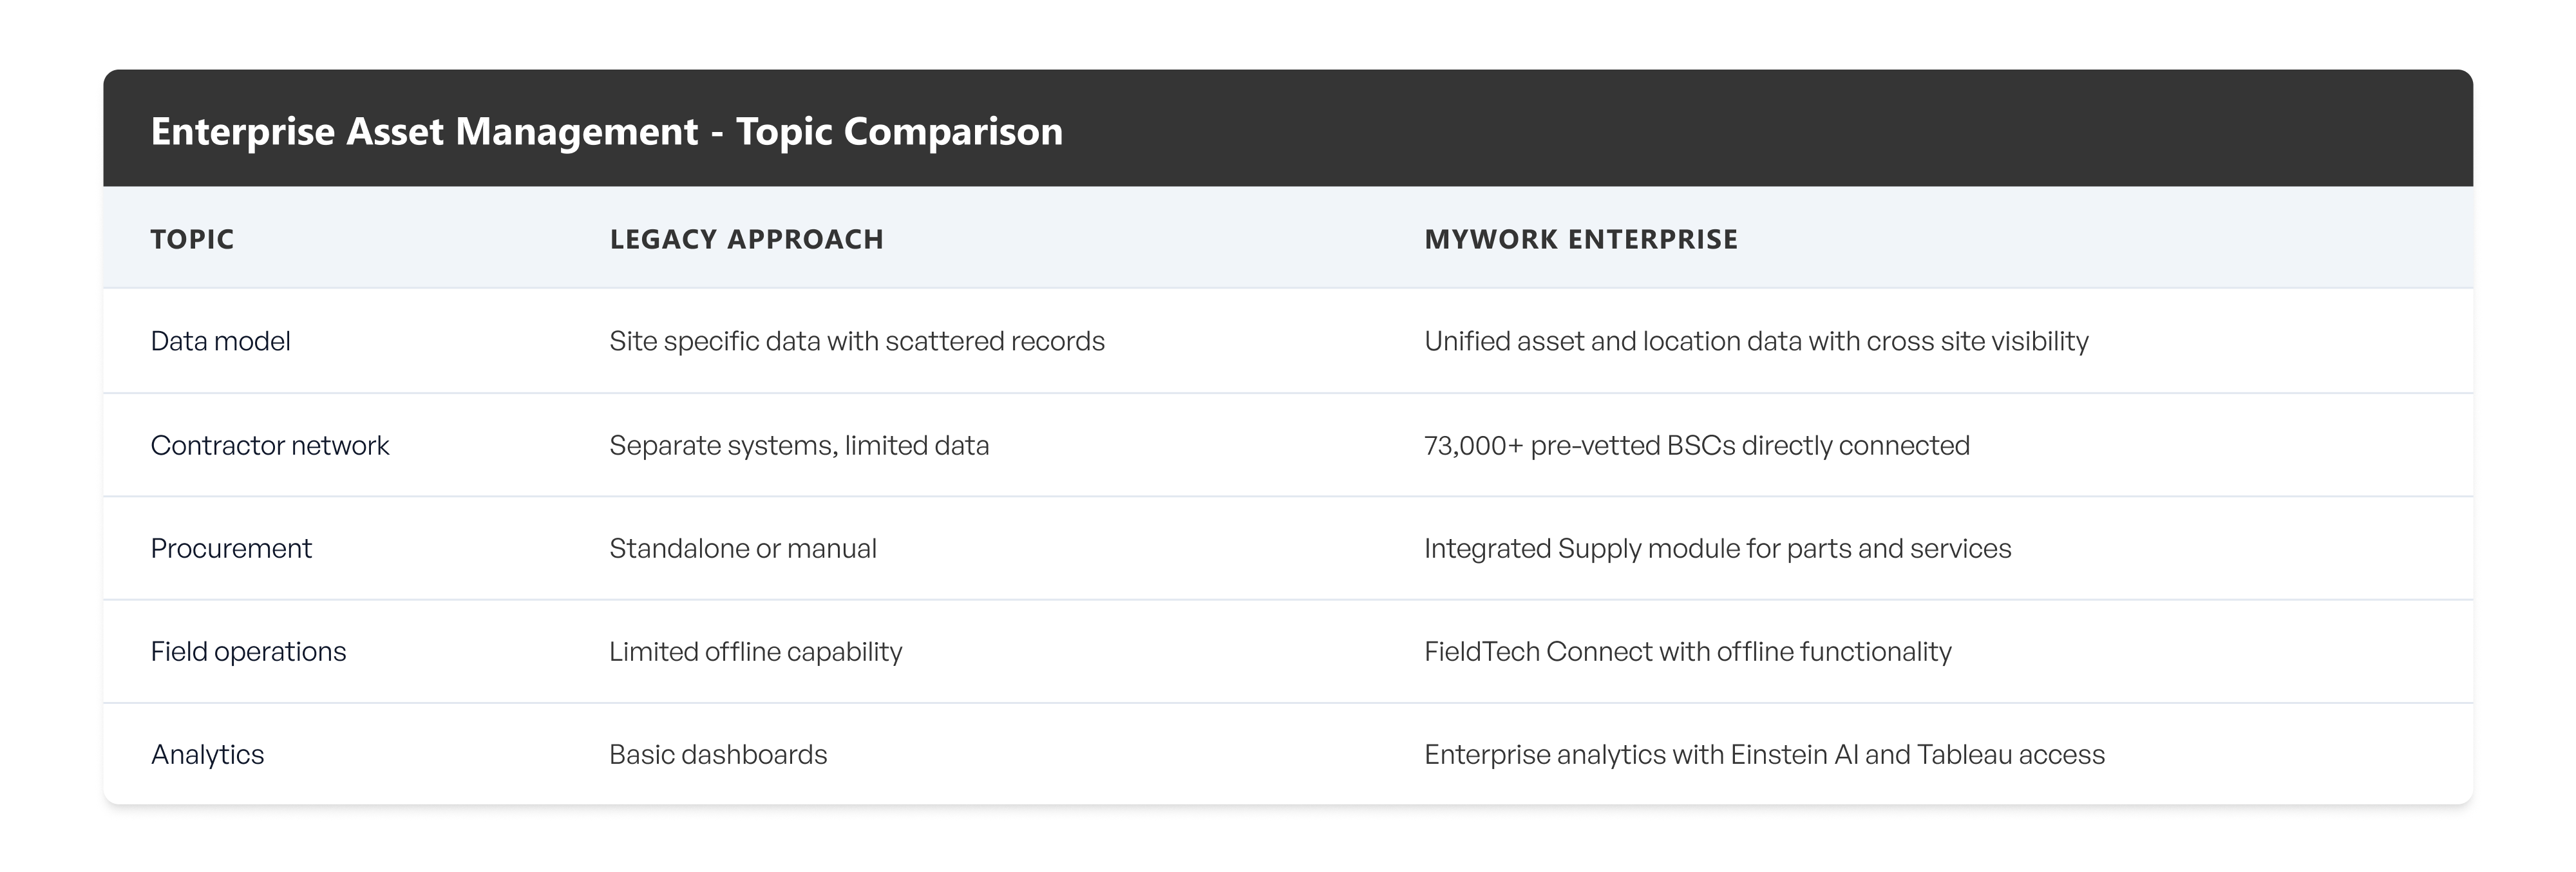The image size is (2576, 872).
Task: Select the Procurement row label
Action: pyautogui.click(x=231, y=548)
